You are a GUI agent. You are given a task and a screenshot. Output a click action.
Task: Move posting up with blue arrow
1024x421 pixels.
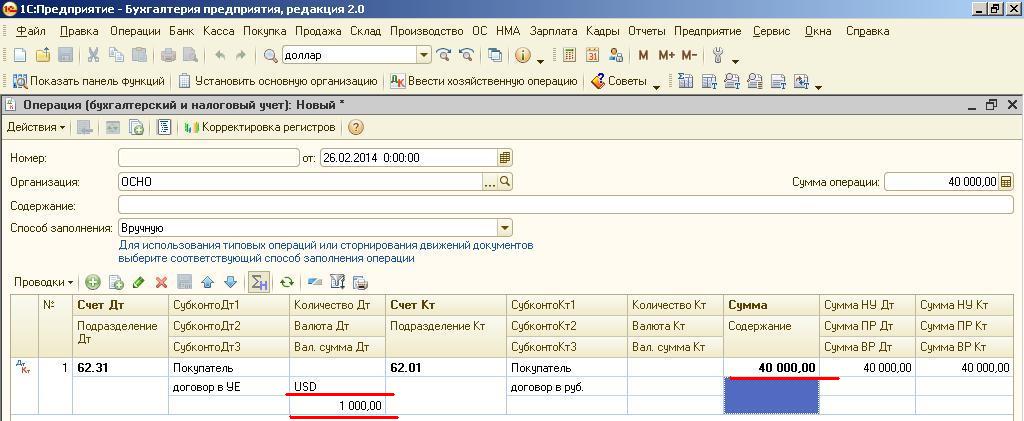207,283
